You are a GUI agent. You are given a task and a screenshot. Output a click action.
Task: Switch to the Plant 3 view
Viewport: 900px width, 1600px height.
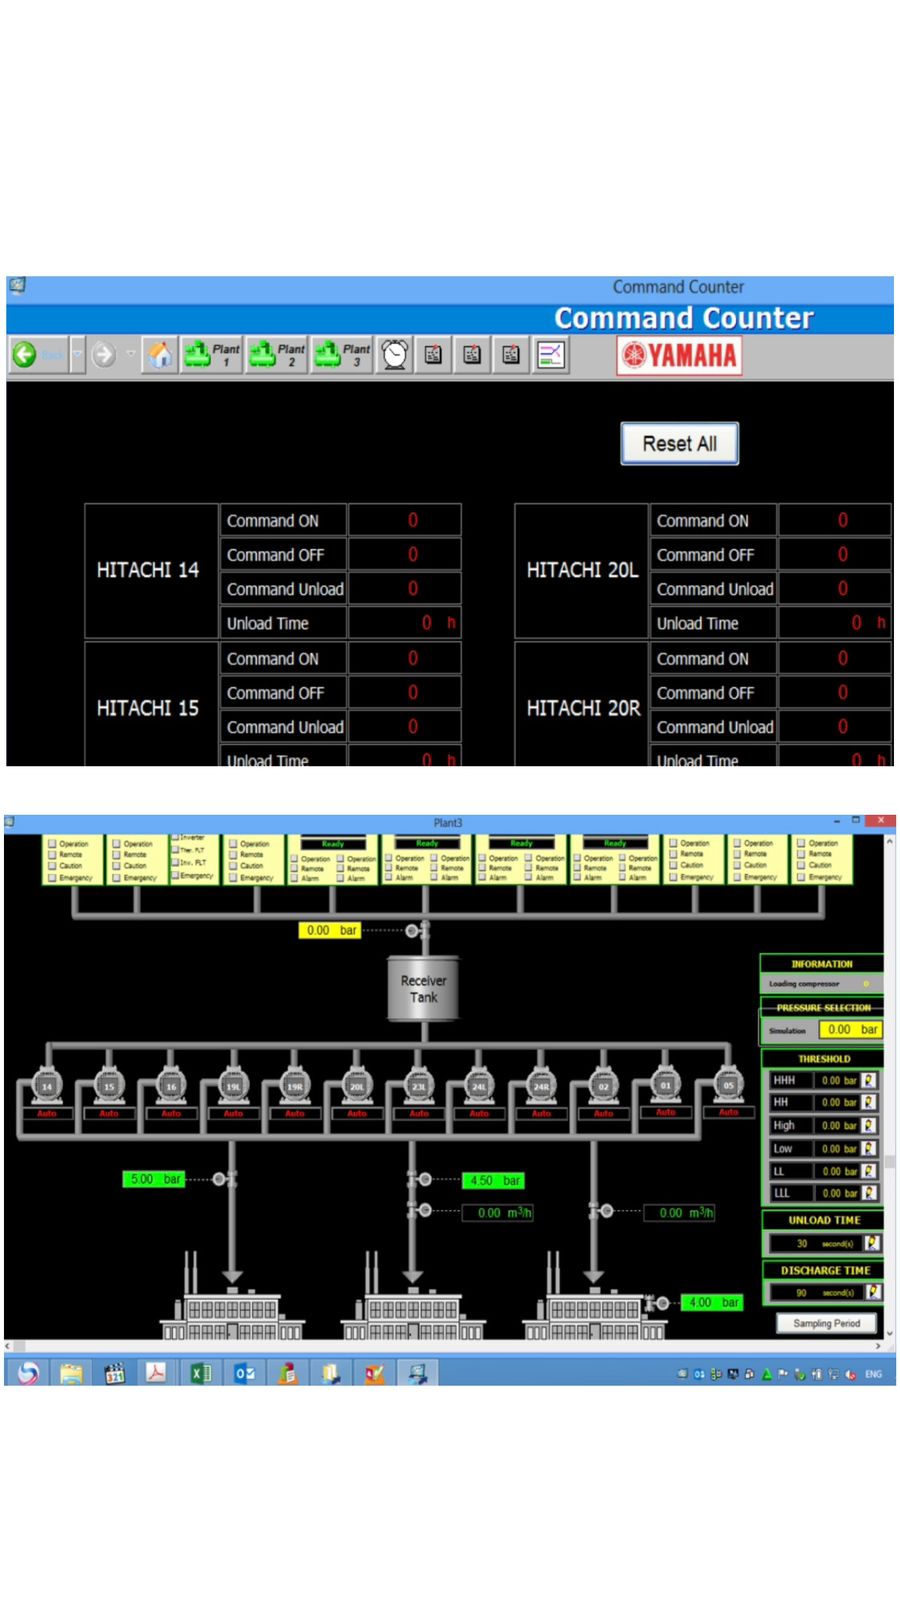342,355
